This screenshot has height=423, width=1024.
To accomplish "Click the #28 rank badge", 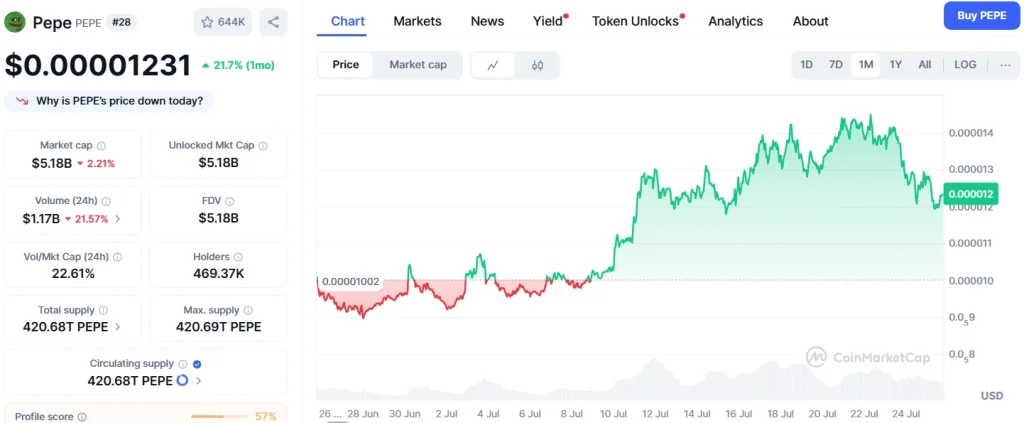I will pyautogui.click(x=121, y=22).
